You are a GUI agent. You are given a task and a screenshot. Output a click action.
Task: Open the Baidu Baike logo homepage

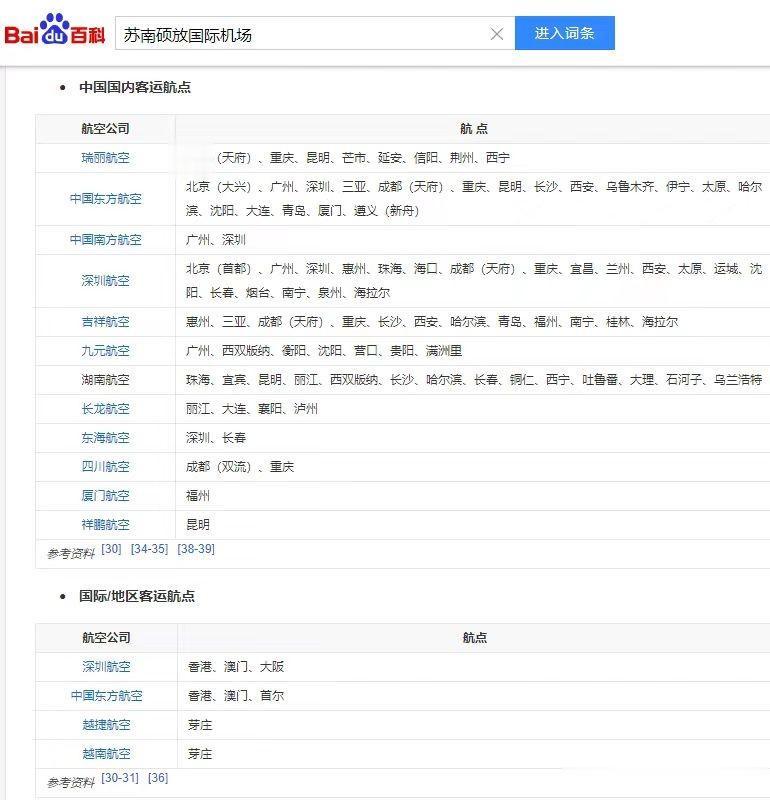point(55,31)
